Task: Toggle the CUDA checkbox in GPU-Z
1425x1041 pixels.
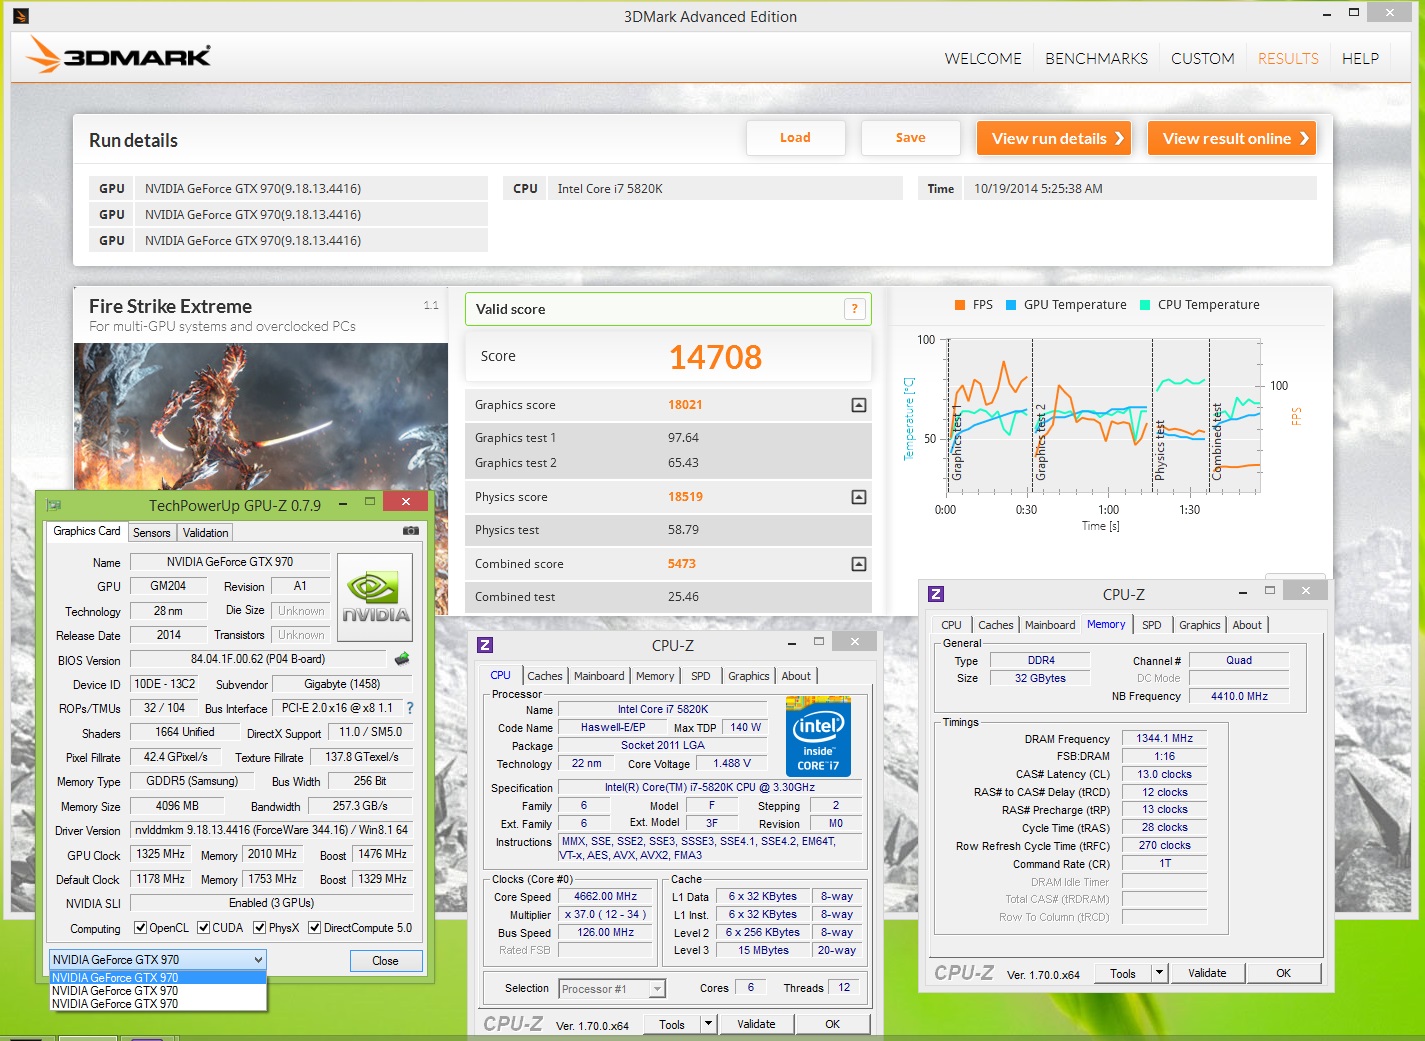Action: [x=203, y=928]
